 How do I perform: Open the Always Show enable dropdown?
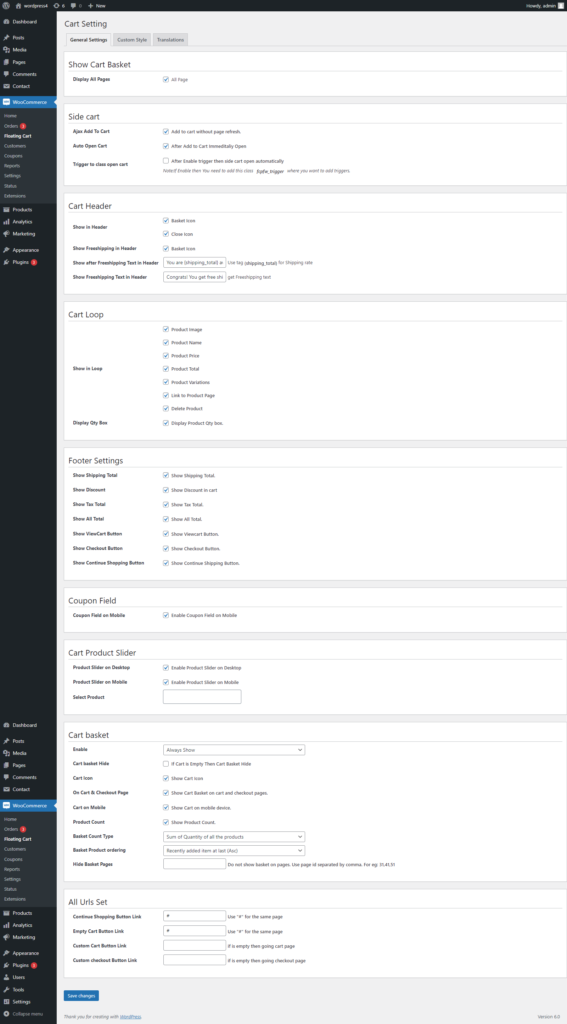pos(234,750)
